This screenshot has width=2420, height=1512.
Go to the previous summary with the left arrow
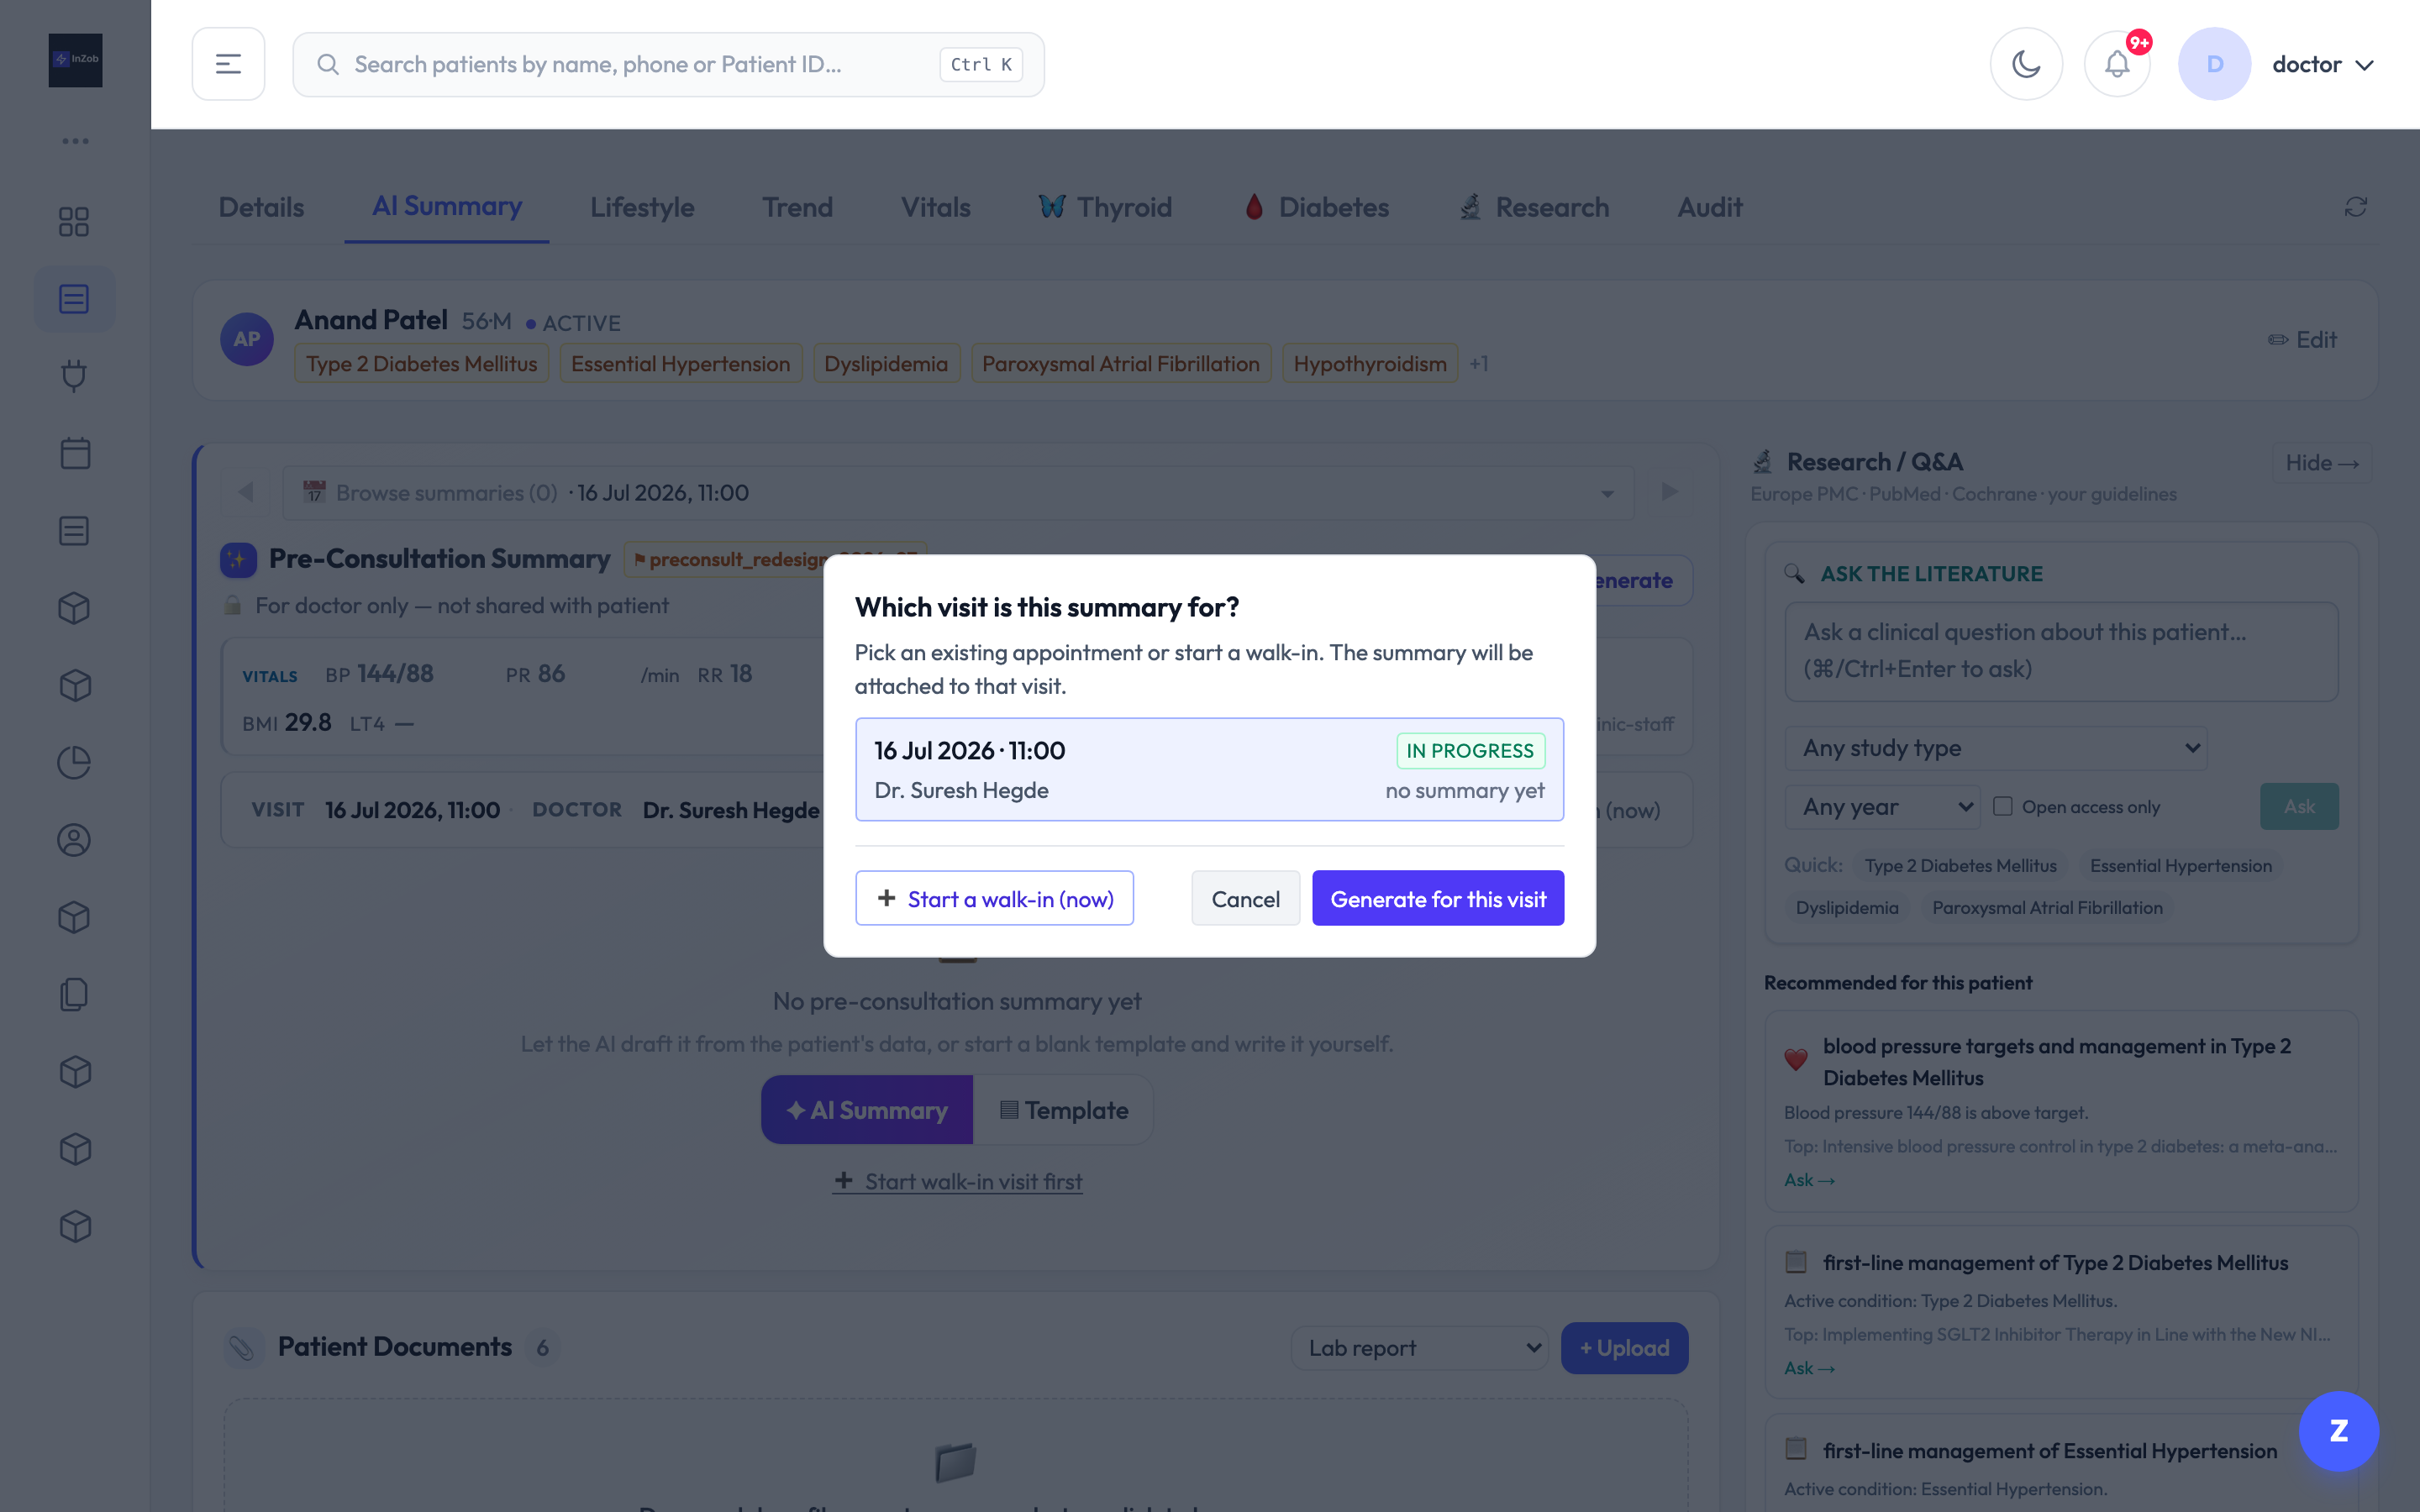tap(246, 492)
